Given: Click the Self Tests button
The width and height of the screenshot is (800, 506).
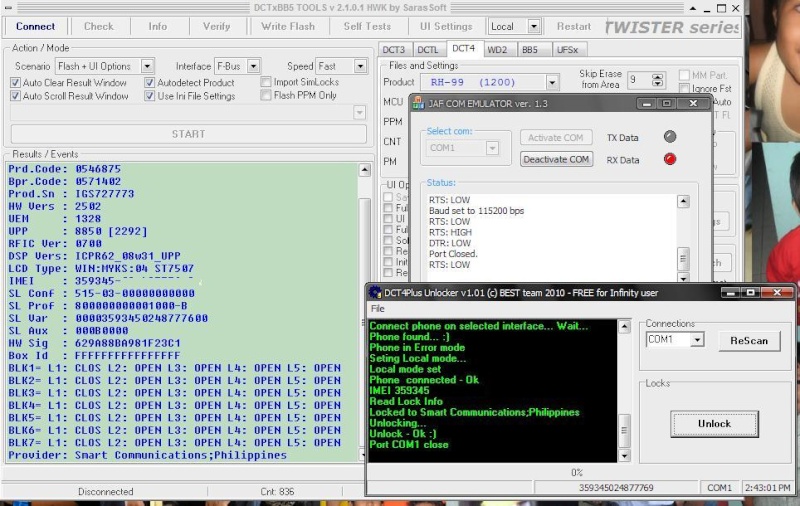Looking at the screenshot, I should [367, 26].
